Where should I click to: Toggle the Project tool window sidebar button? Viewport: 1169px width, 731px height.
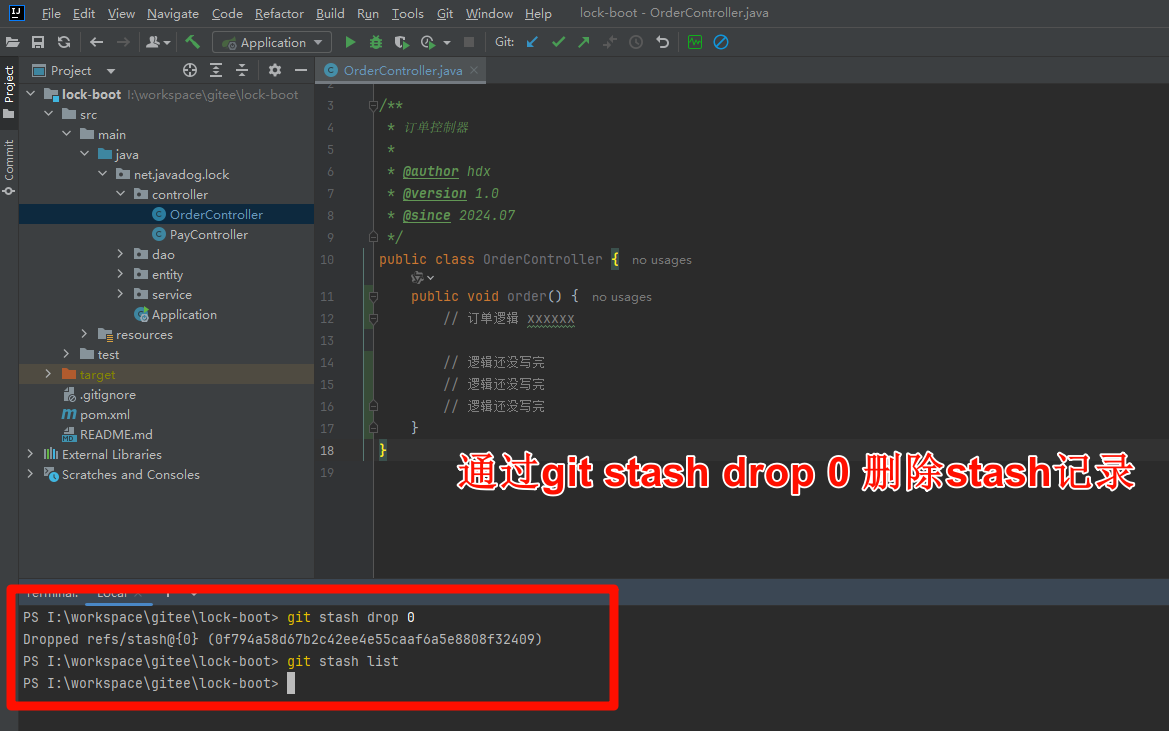(x=8, y=90)
